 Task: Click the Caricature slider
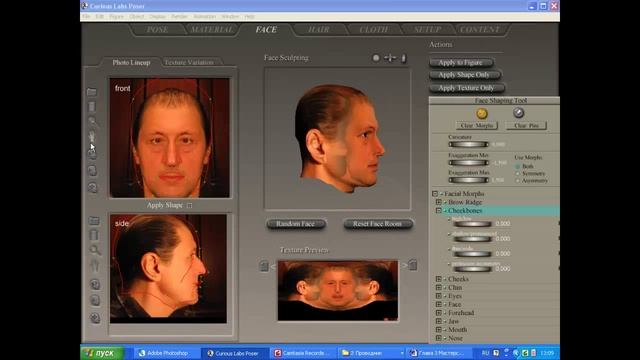click(468, 144)
